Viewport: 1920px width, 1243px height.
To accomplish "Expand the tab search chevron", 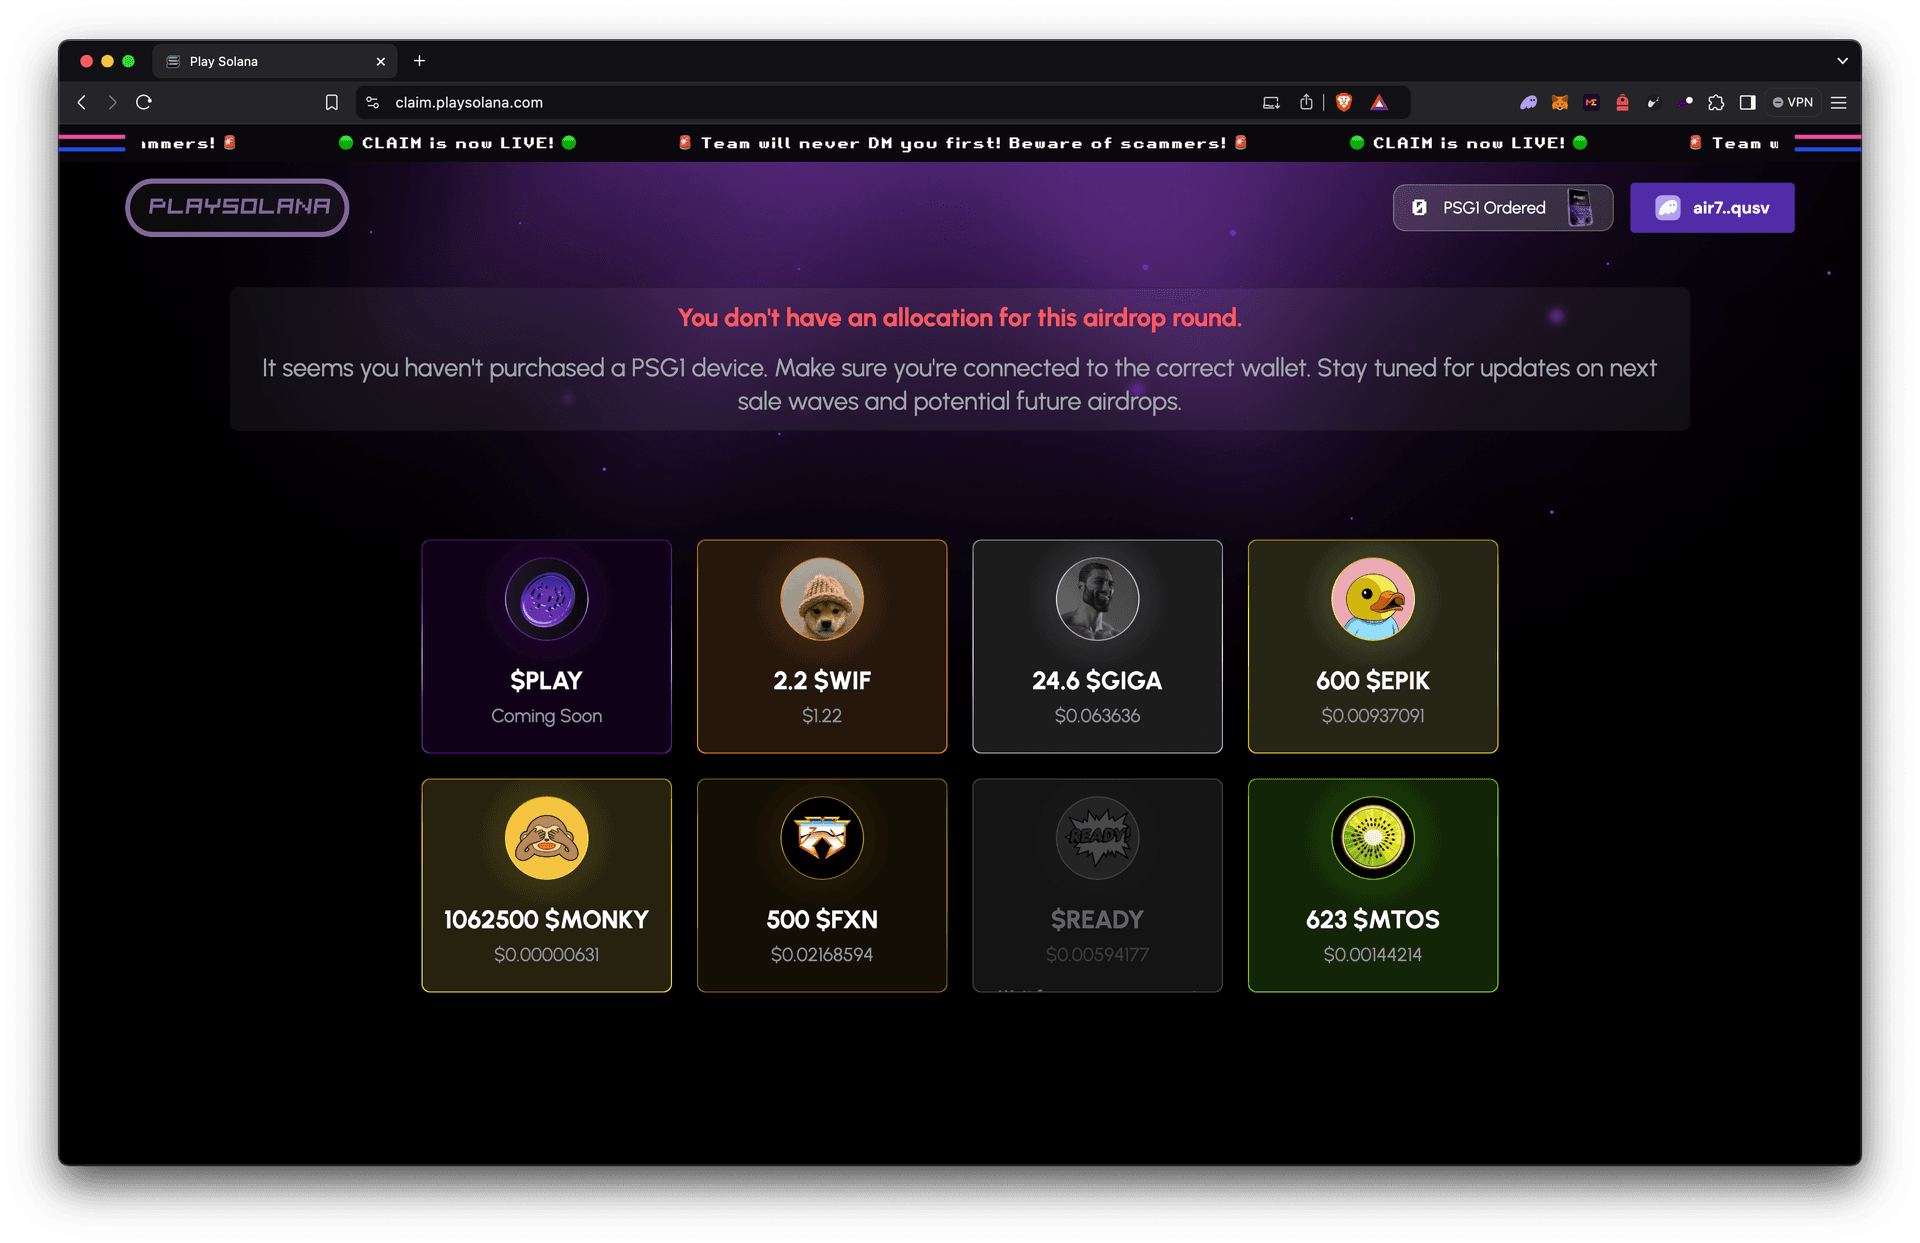I will pos(1842,61).
